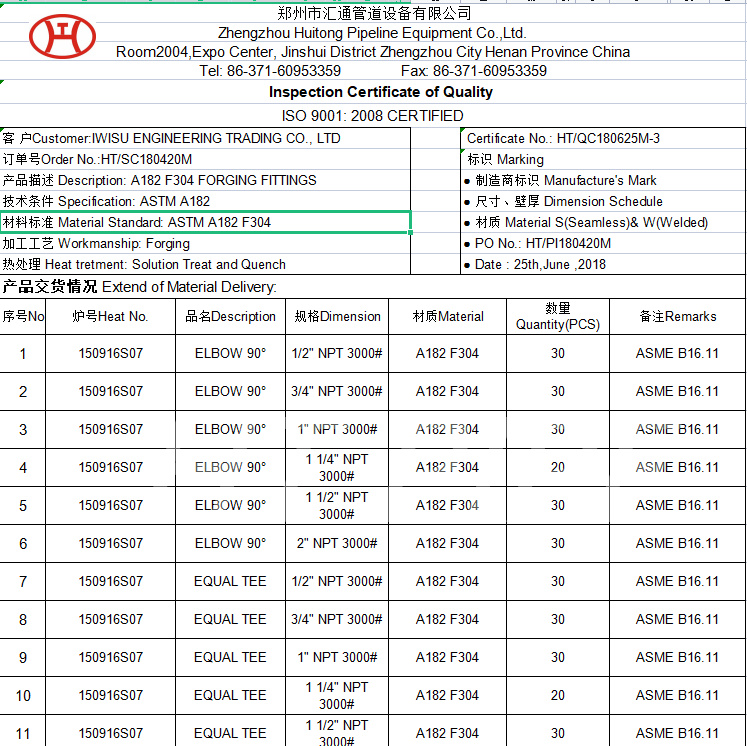Click the selected Material Standard ASTM A182 F304 cell

pyautogui.click(x=205, y=222)
